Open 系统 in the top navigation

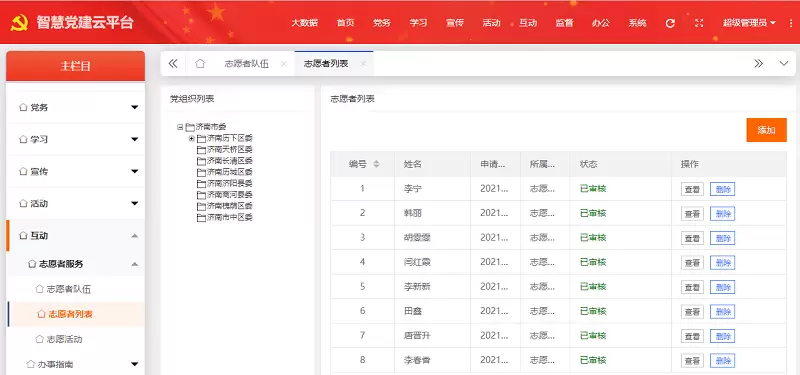click(637, 23)
